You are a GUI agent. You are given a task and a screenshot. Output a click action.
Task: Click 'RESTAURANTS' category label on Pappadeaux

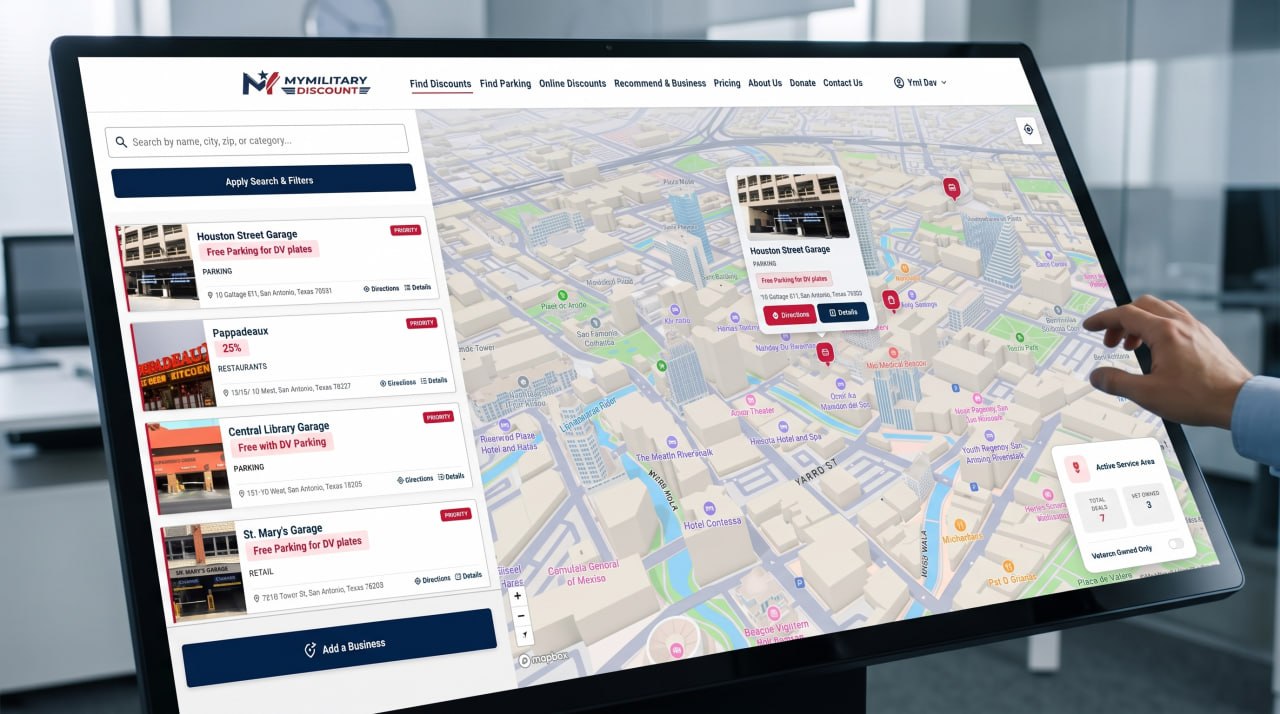point(243,367)
